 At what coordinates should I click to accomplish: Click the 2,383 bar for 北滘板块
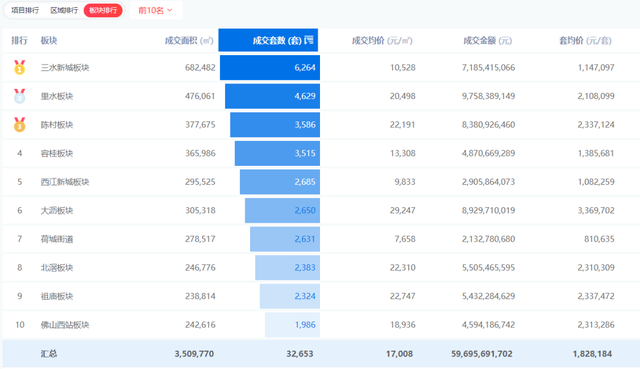(288, 267)
